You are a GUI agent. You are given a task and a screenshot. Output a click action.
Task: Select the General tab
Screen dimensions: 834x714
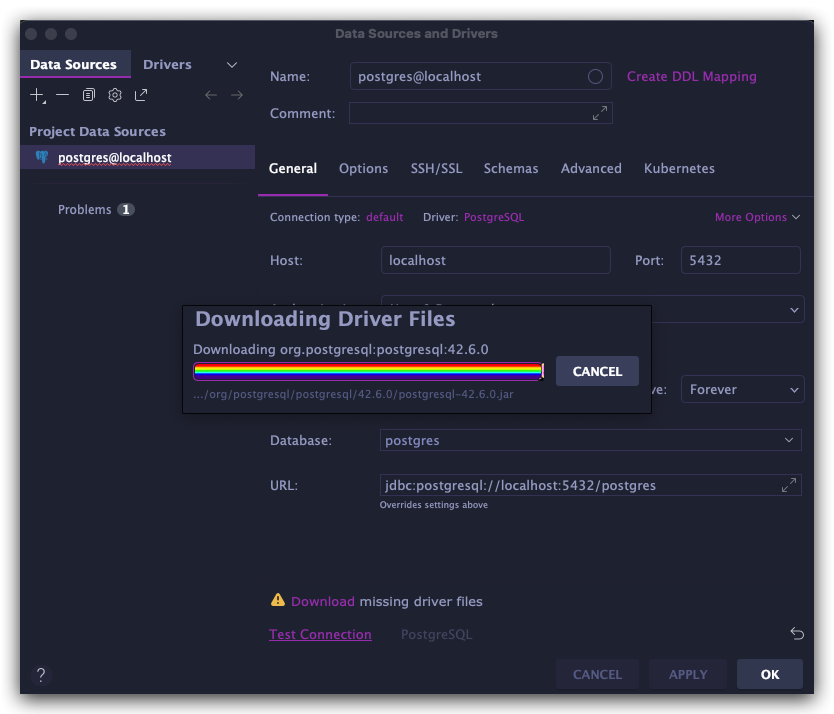tap(293, 169)
